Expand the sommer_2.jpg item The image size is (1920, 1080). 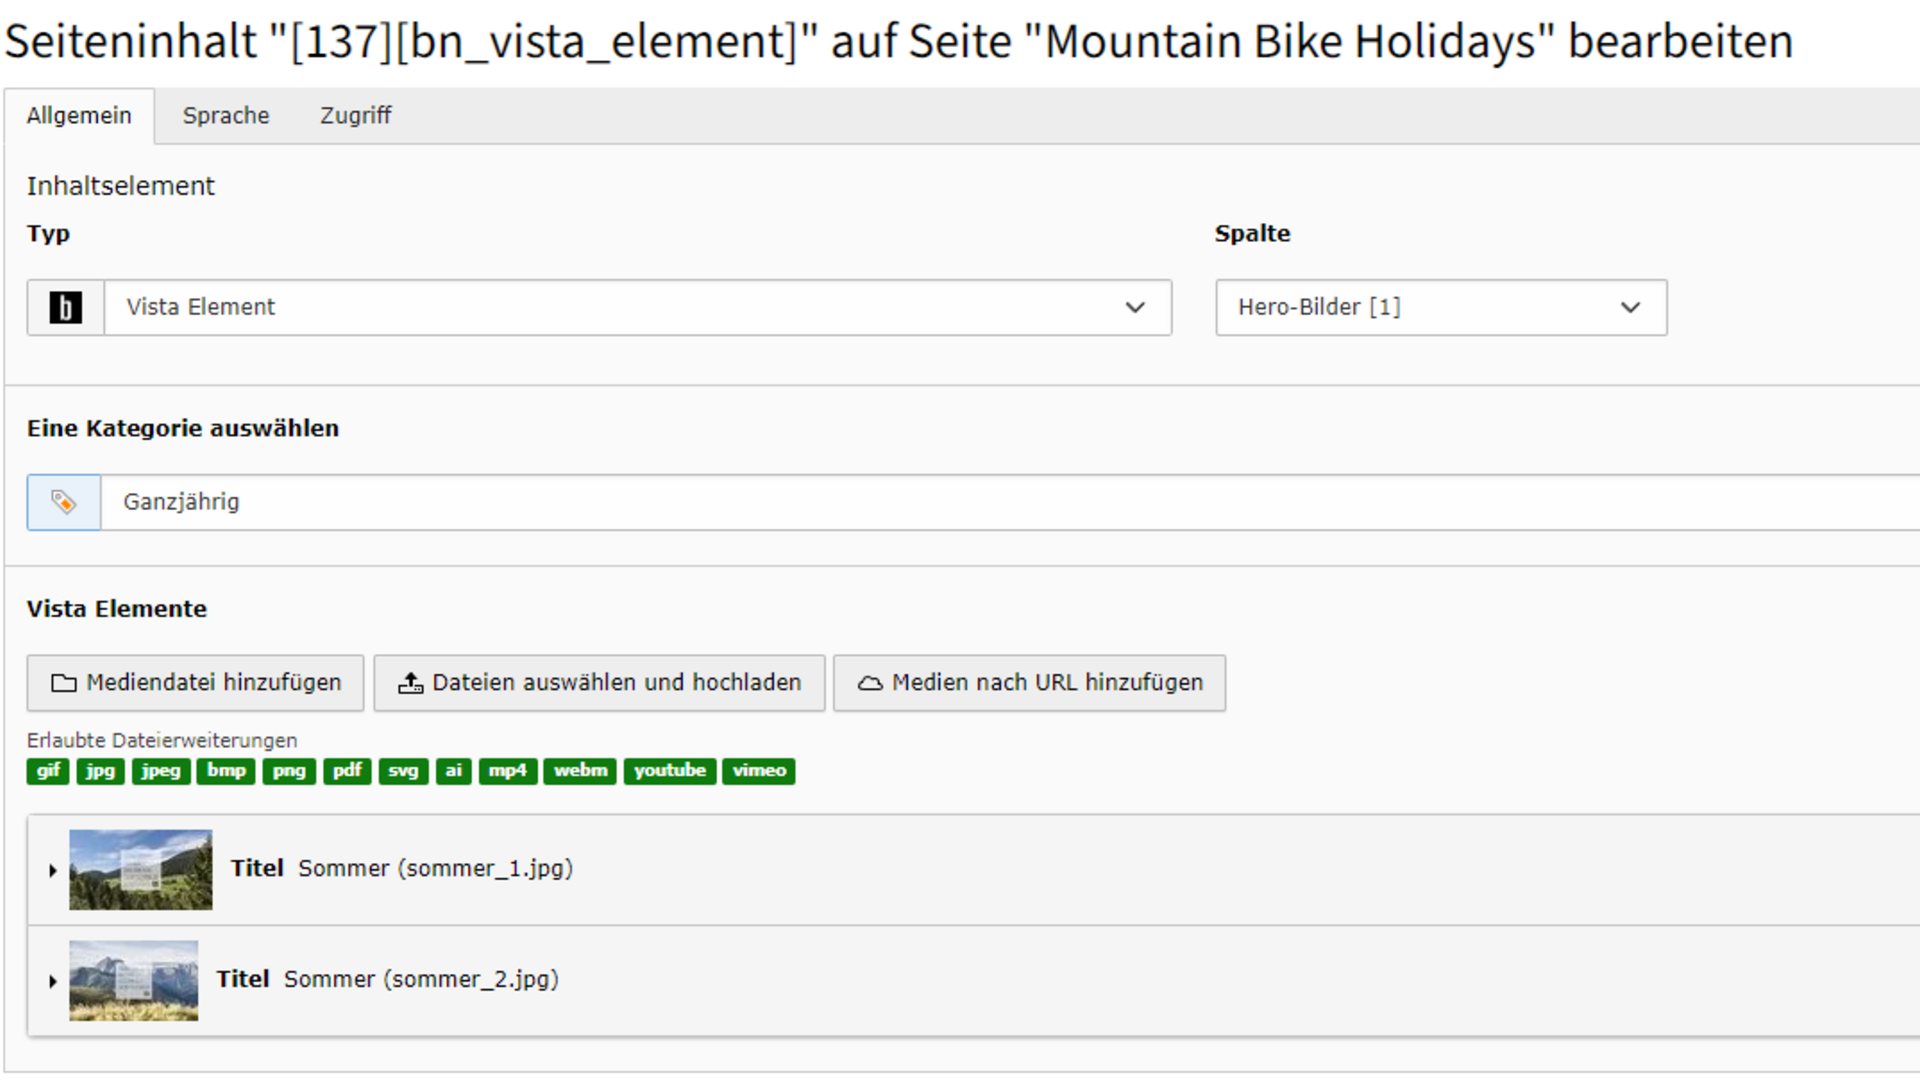pyautogui.click(x=53, y=981)
